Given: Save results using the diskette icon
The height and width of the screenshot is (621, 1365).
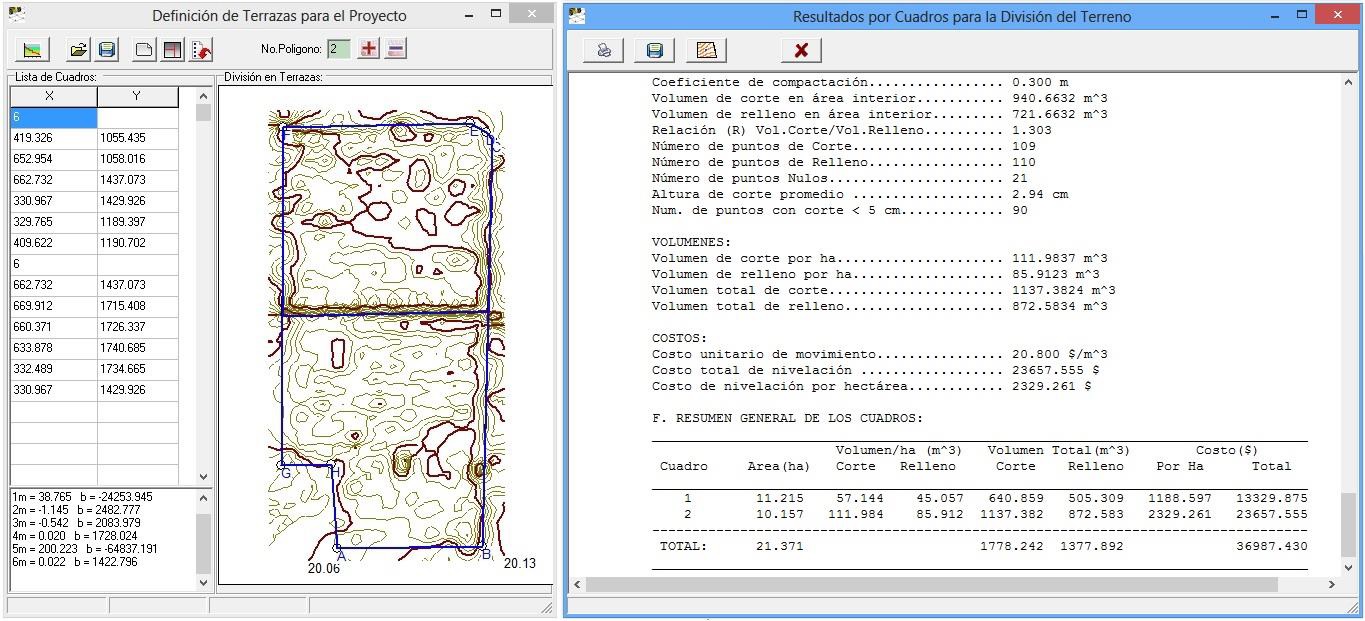Looking at the screenshot, I should tap(655, 50).
